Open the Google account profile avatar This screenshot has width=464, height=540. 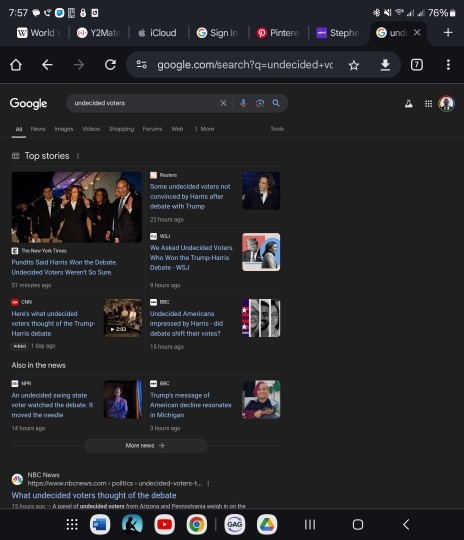[x=446, y=103]
